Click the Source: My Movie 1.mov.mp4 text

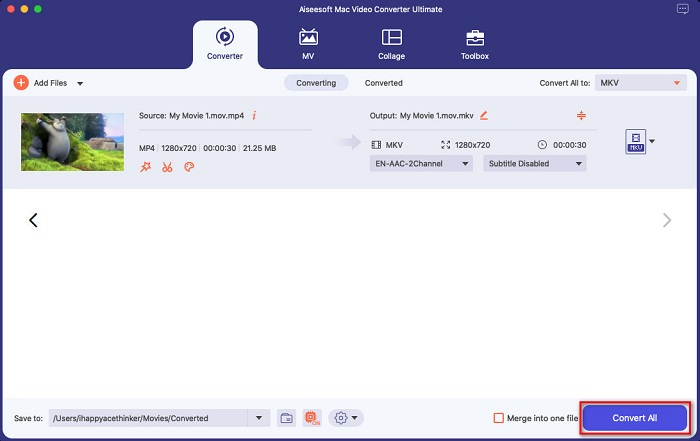click(192, 116)
